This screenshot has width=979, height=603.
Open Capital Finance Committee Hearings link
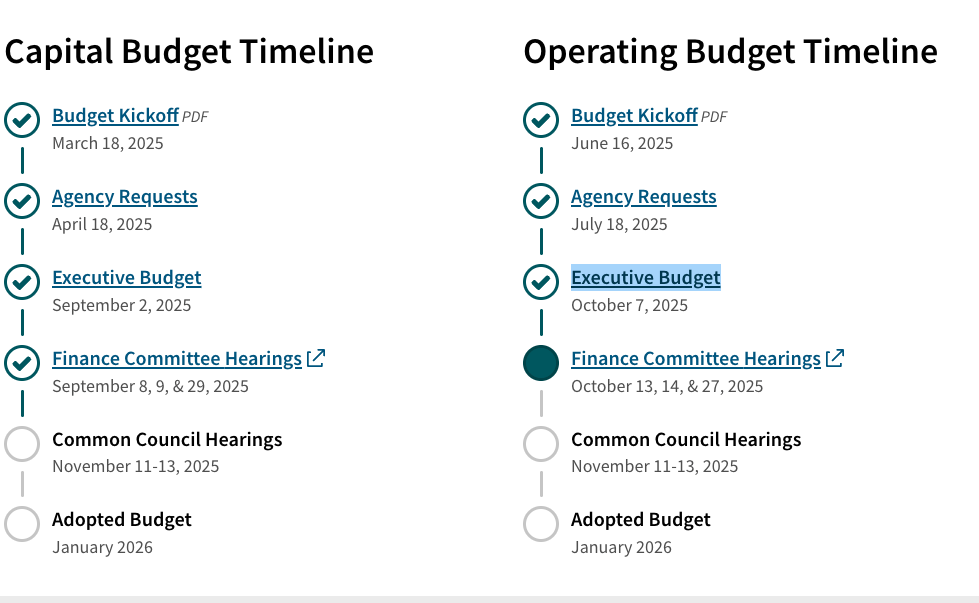coord(176,359)
